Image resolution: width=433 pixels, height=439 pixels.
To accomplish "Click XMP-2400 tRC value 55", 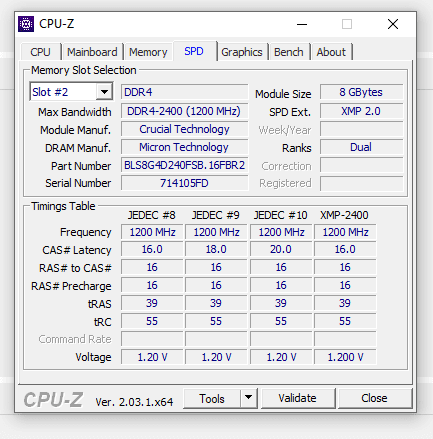I will (x=345, y=321).
